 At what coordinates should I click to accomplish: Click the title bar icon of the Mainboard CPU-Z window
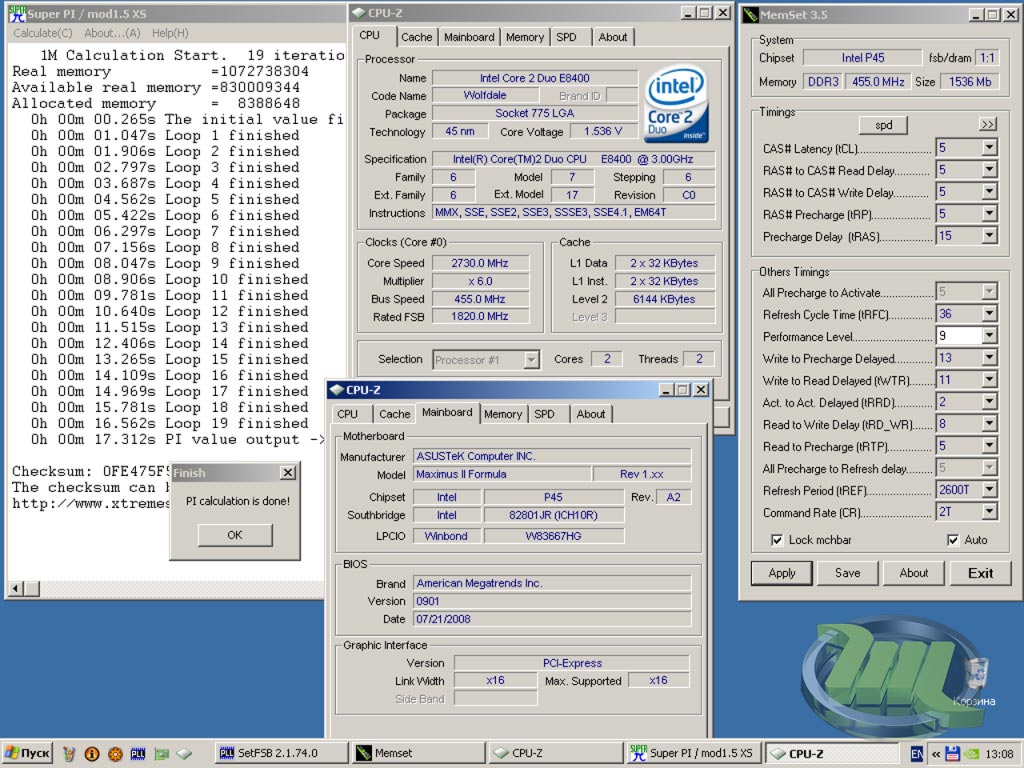pos(337,390)
